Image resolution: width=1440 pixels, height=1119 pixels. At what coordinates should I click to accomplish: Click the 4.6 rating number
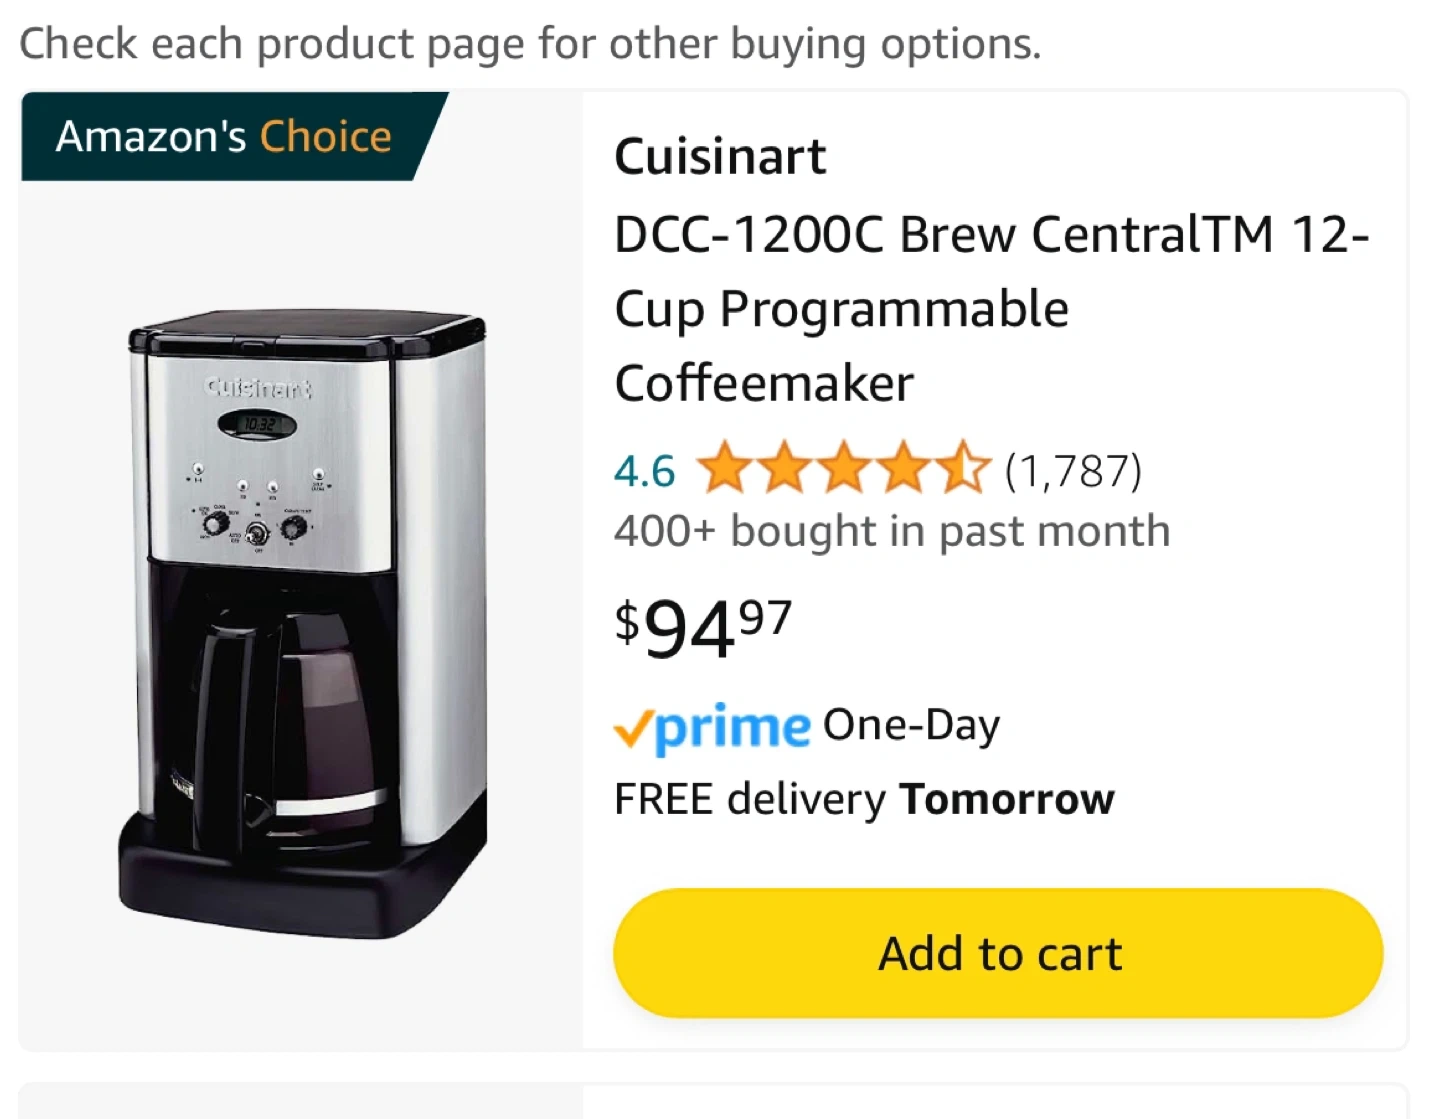pos(644,471)
